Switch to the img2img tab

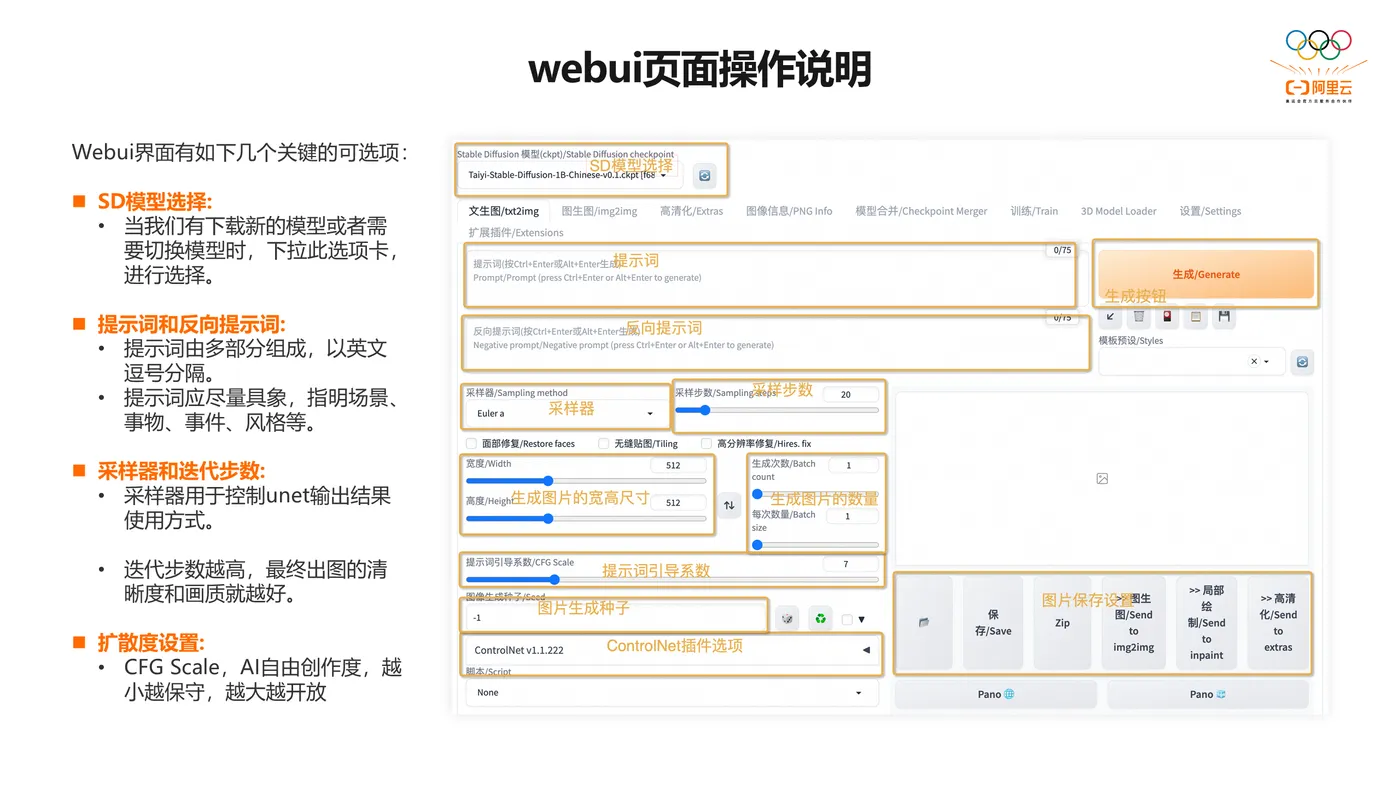tap(599, 211)
